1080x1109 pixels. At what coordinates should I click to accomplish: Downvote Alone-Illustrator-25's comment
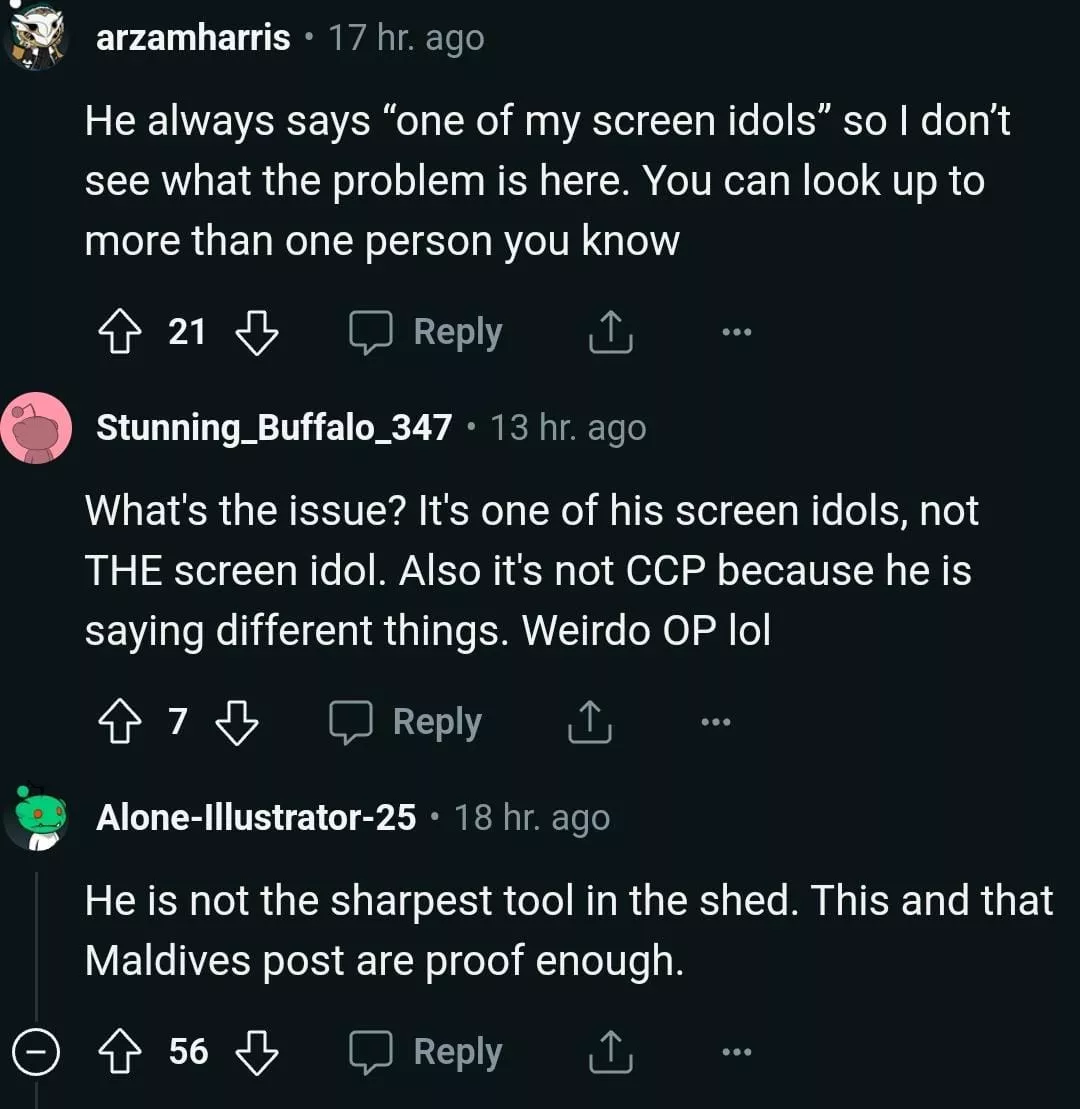256,1052
